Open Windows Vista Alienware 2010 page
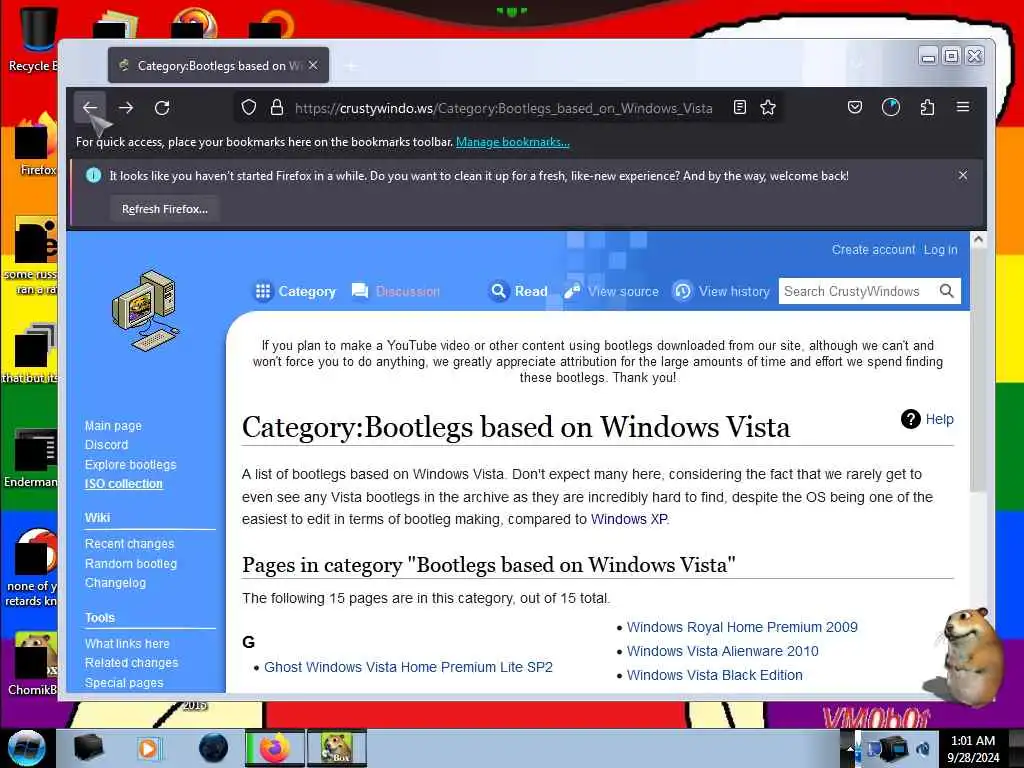The width and height of the screenshot is (1024, 768). click(722, 651)
